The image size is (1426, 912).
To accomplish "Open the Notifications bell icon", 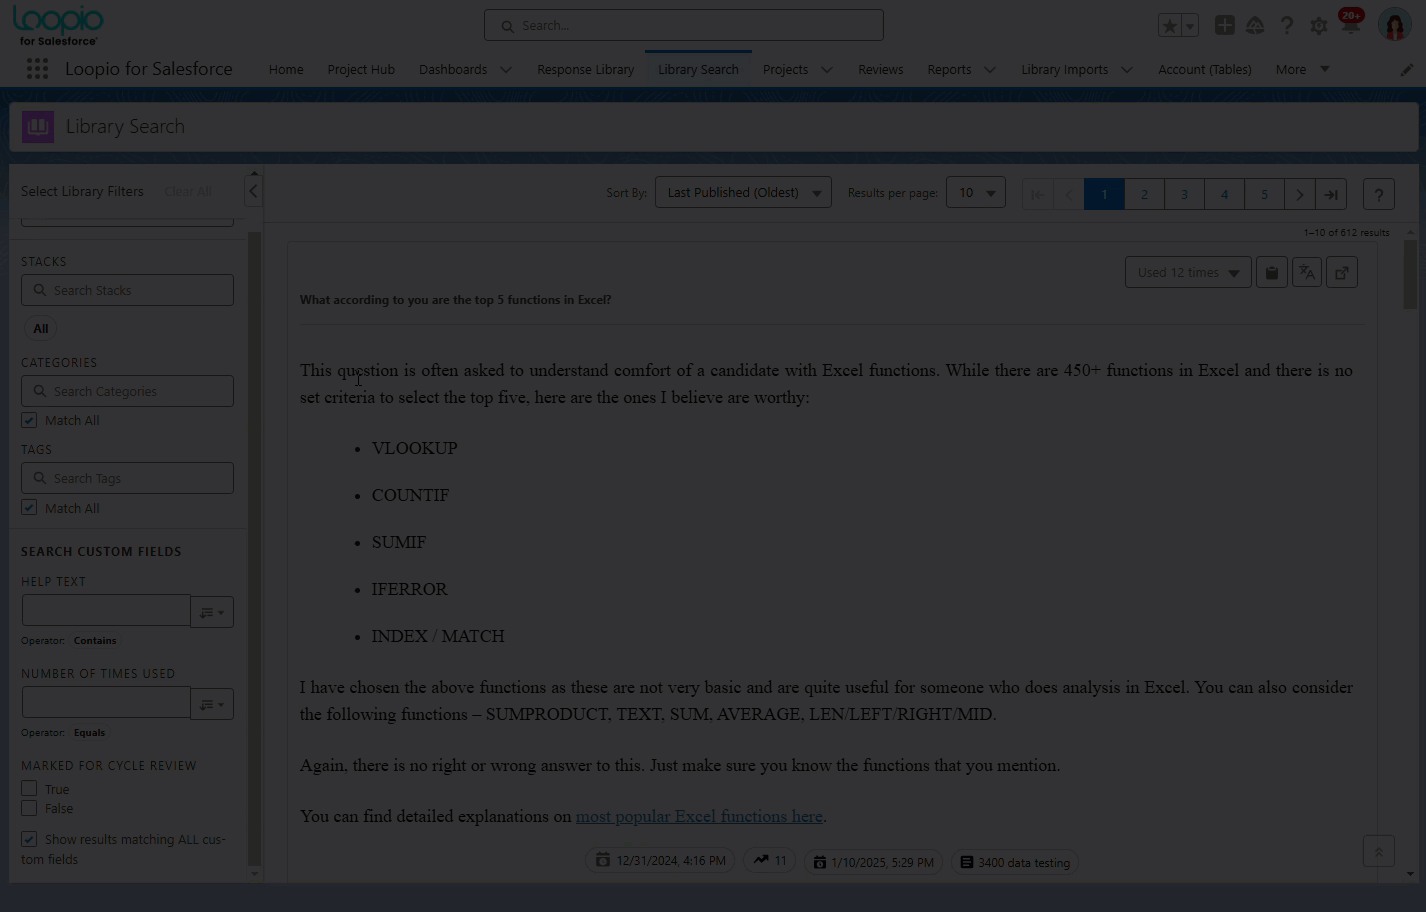I will [x=1350, y=26].
